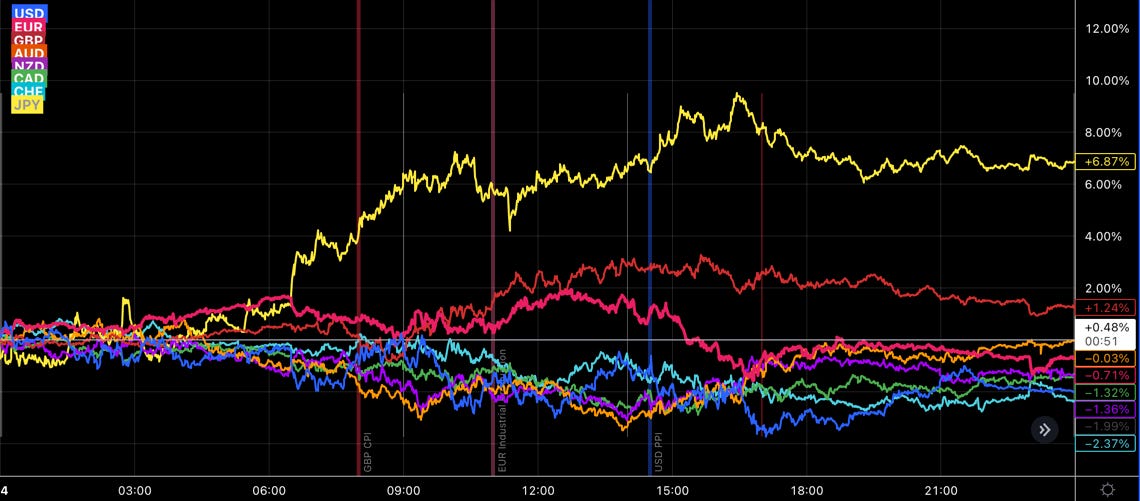This screenshot has height=501, width=1140.
Task: Click the 15:00 time axis label
Action: pos(673,490)
